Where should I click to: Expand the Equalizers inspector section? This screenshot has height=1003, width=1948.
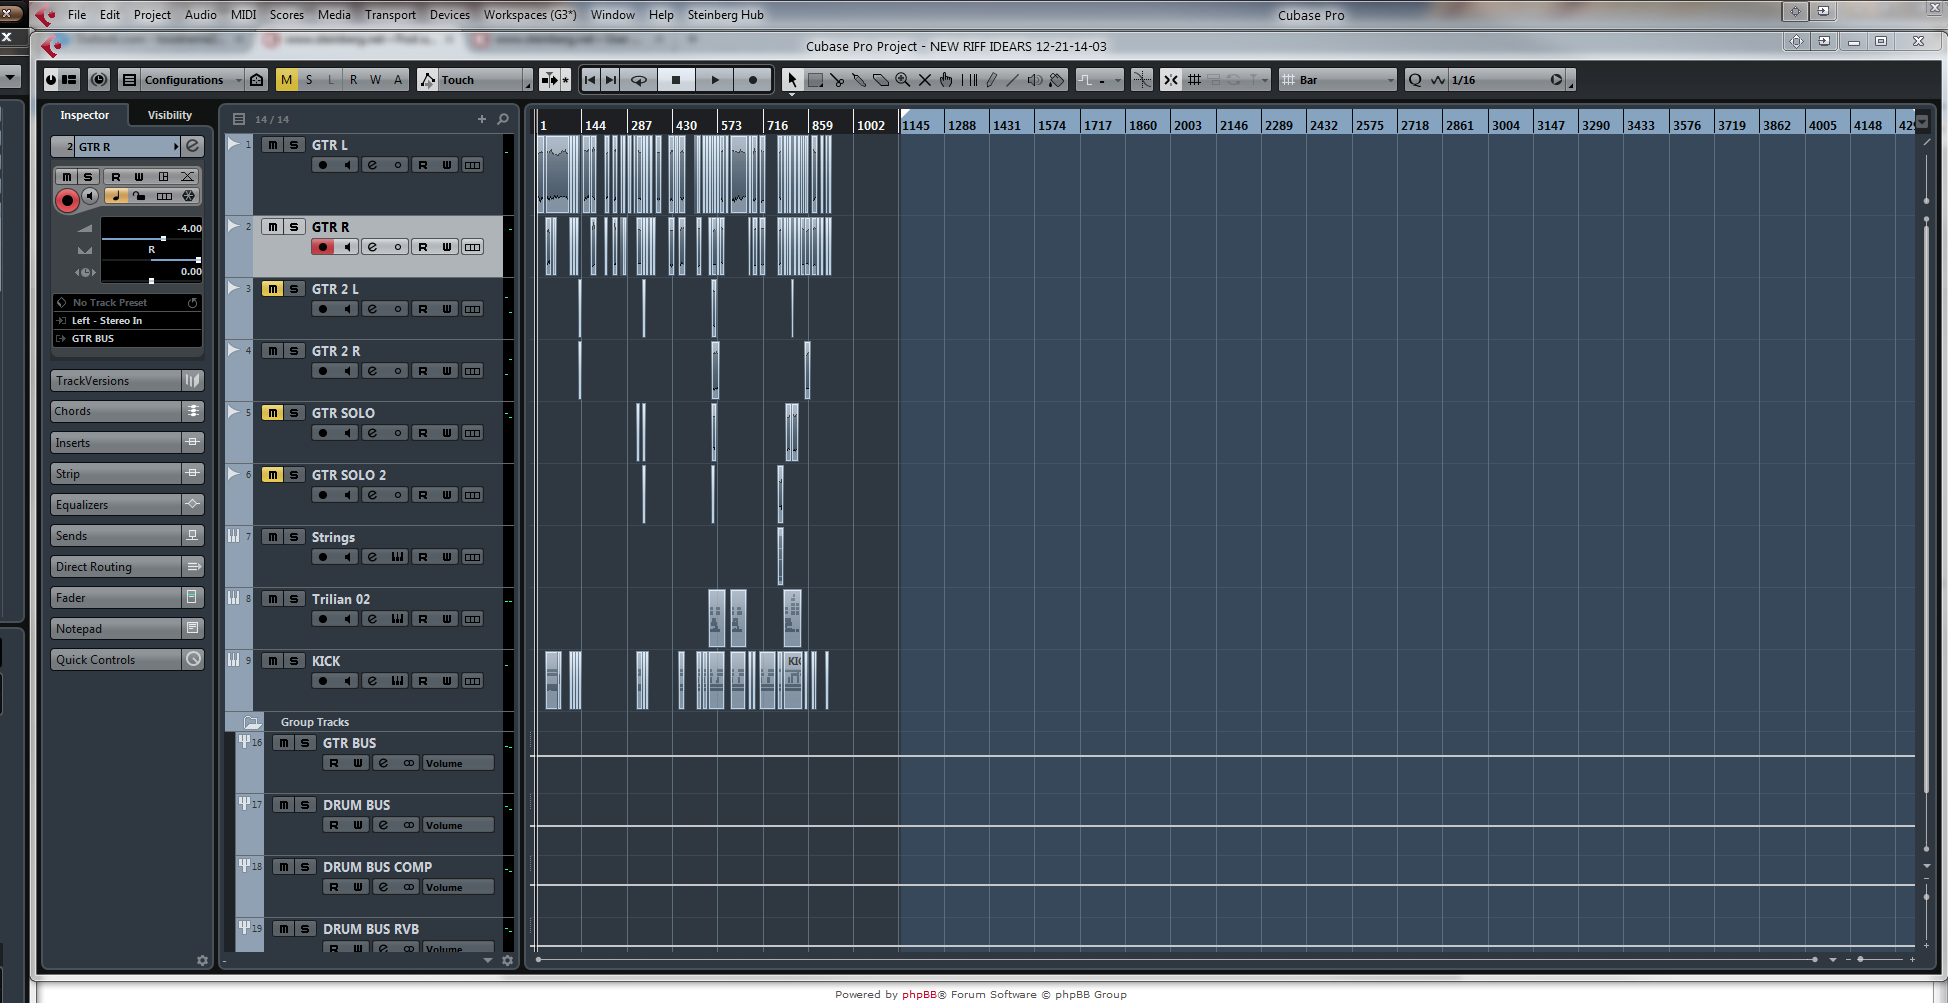[x=127, y=505]
